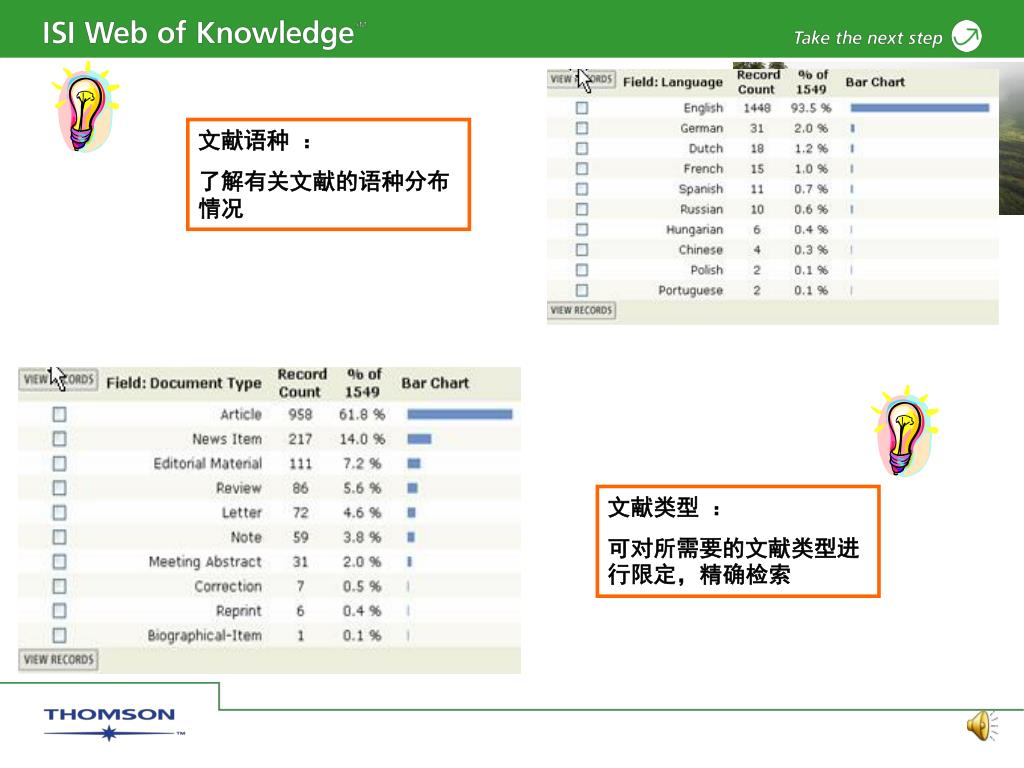Check the Article document type checkbox
The width and height of the screenshot is (1024, 768).
[59, 414]
